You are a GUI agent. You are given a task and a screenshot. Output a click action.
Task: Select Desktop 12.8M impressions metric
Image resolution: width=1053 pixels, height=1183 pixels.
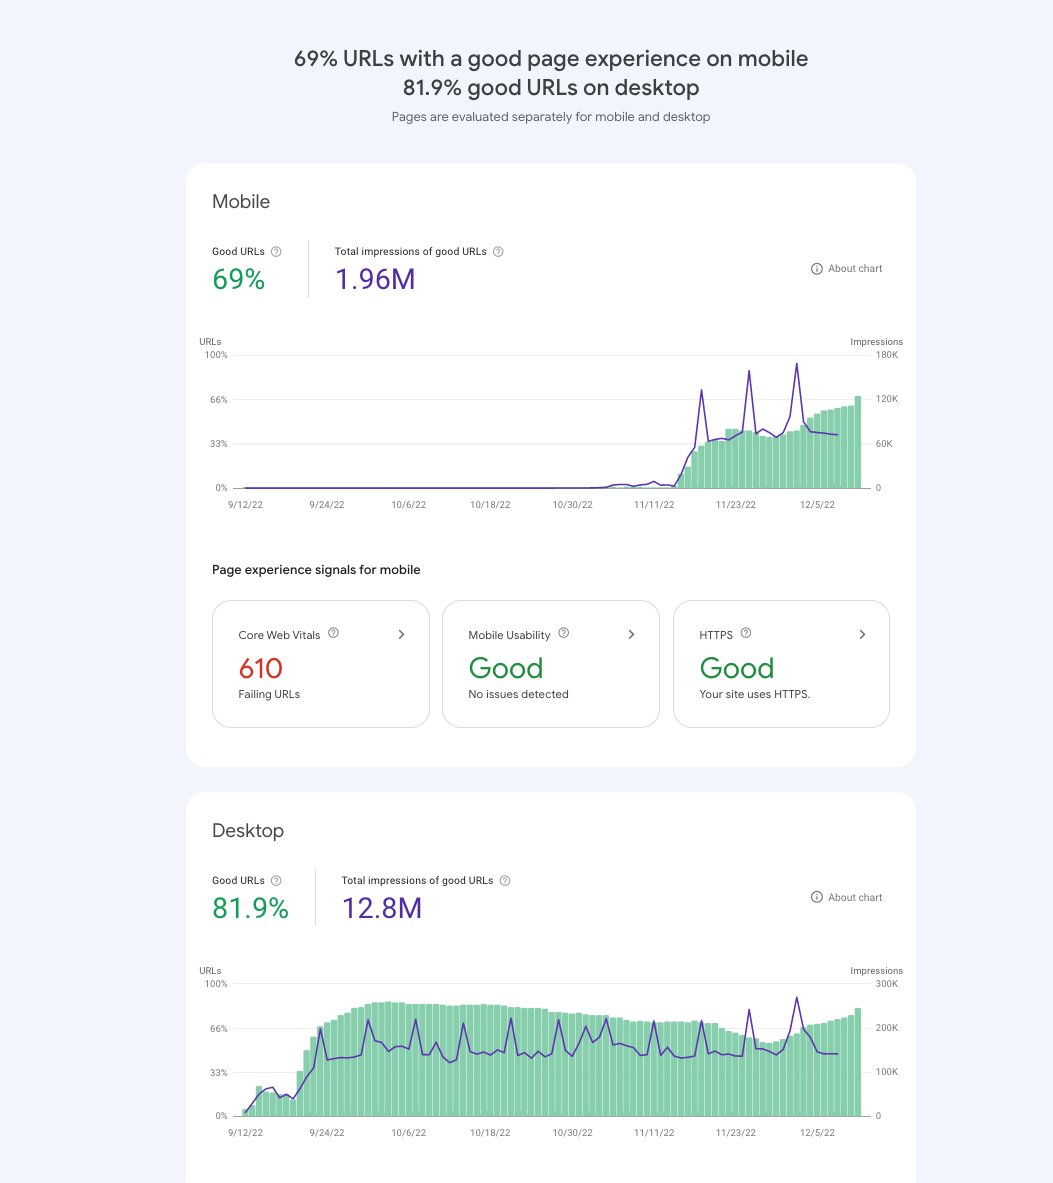tap(382, 908)
